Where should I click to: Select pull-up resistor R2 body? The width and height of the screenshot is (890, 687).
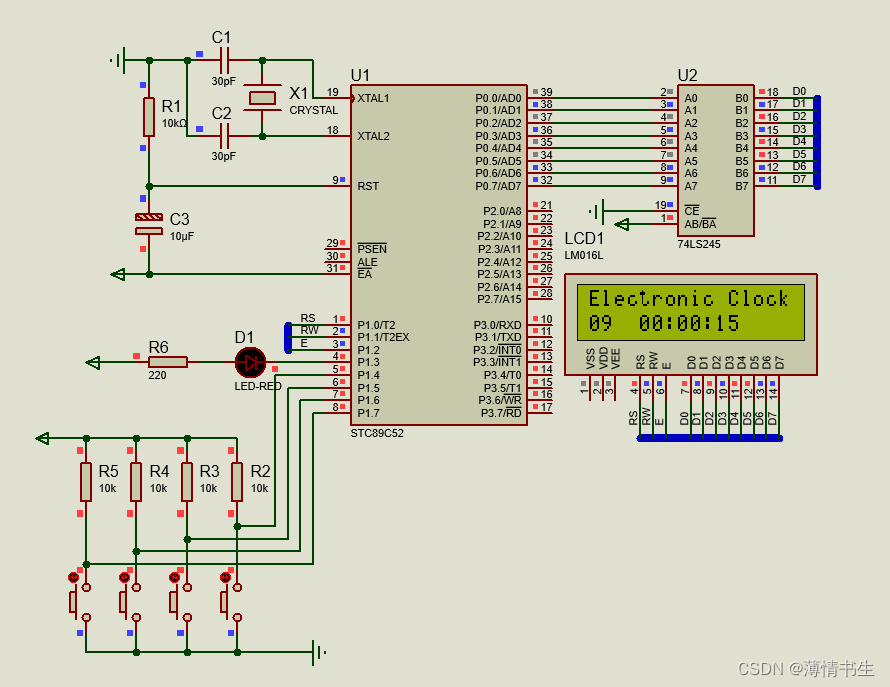pyautogui.click(x=237, y=481)
